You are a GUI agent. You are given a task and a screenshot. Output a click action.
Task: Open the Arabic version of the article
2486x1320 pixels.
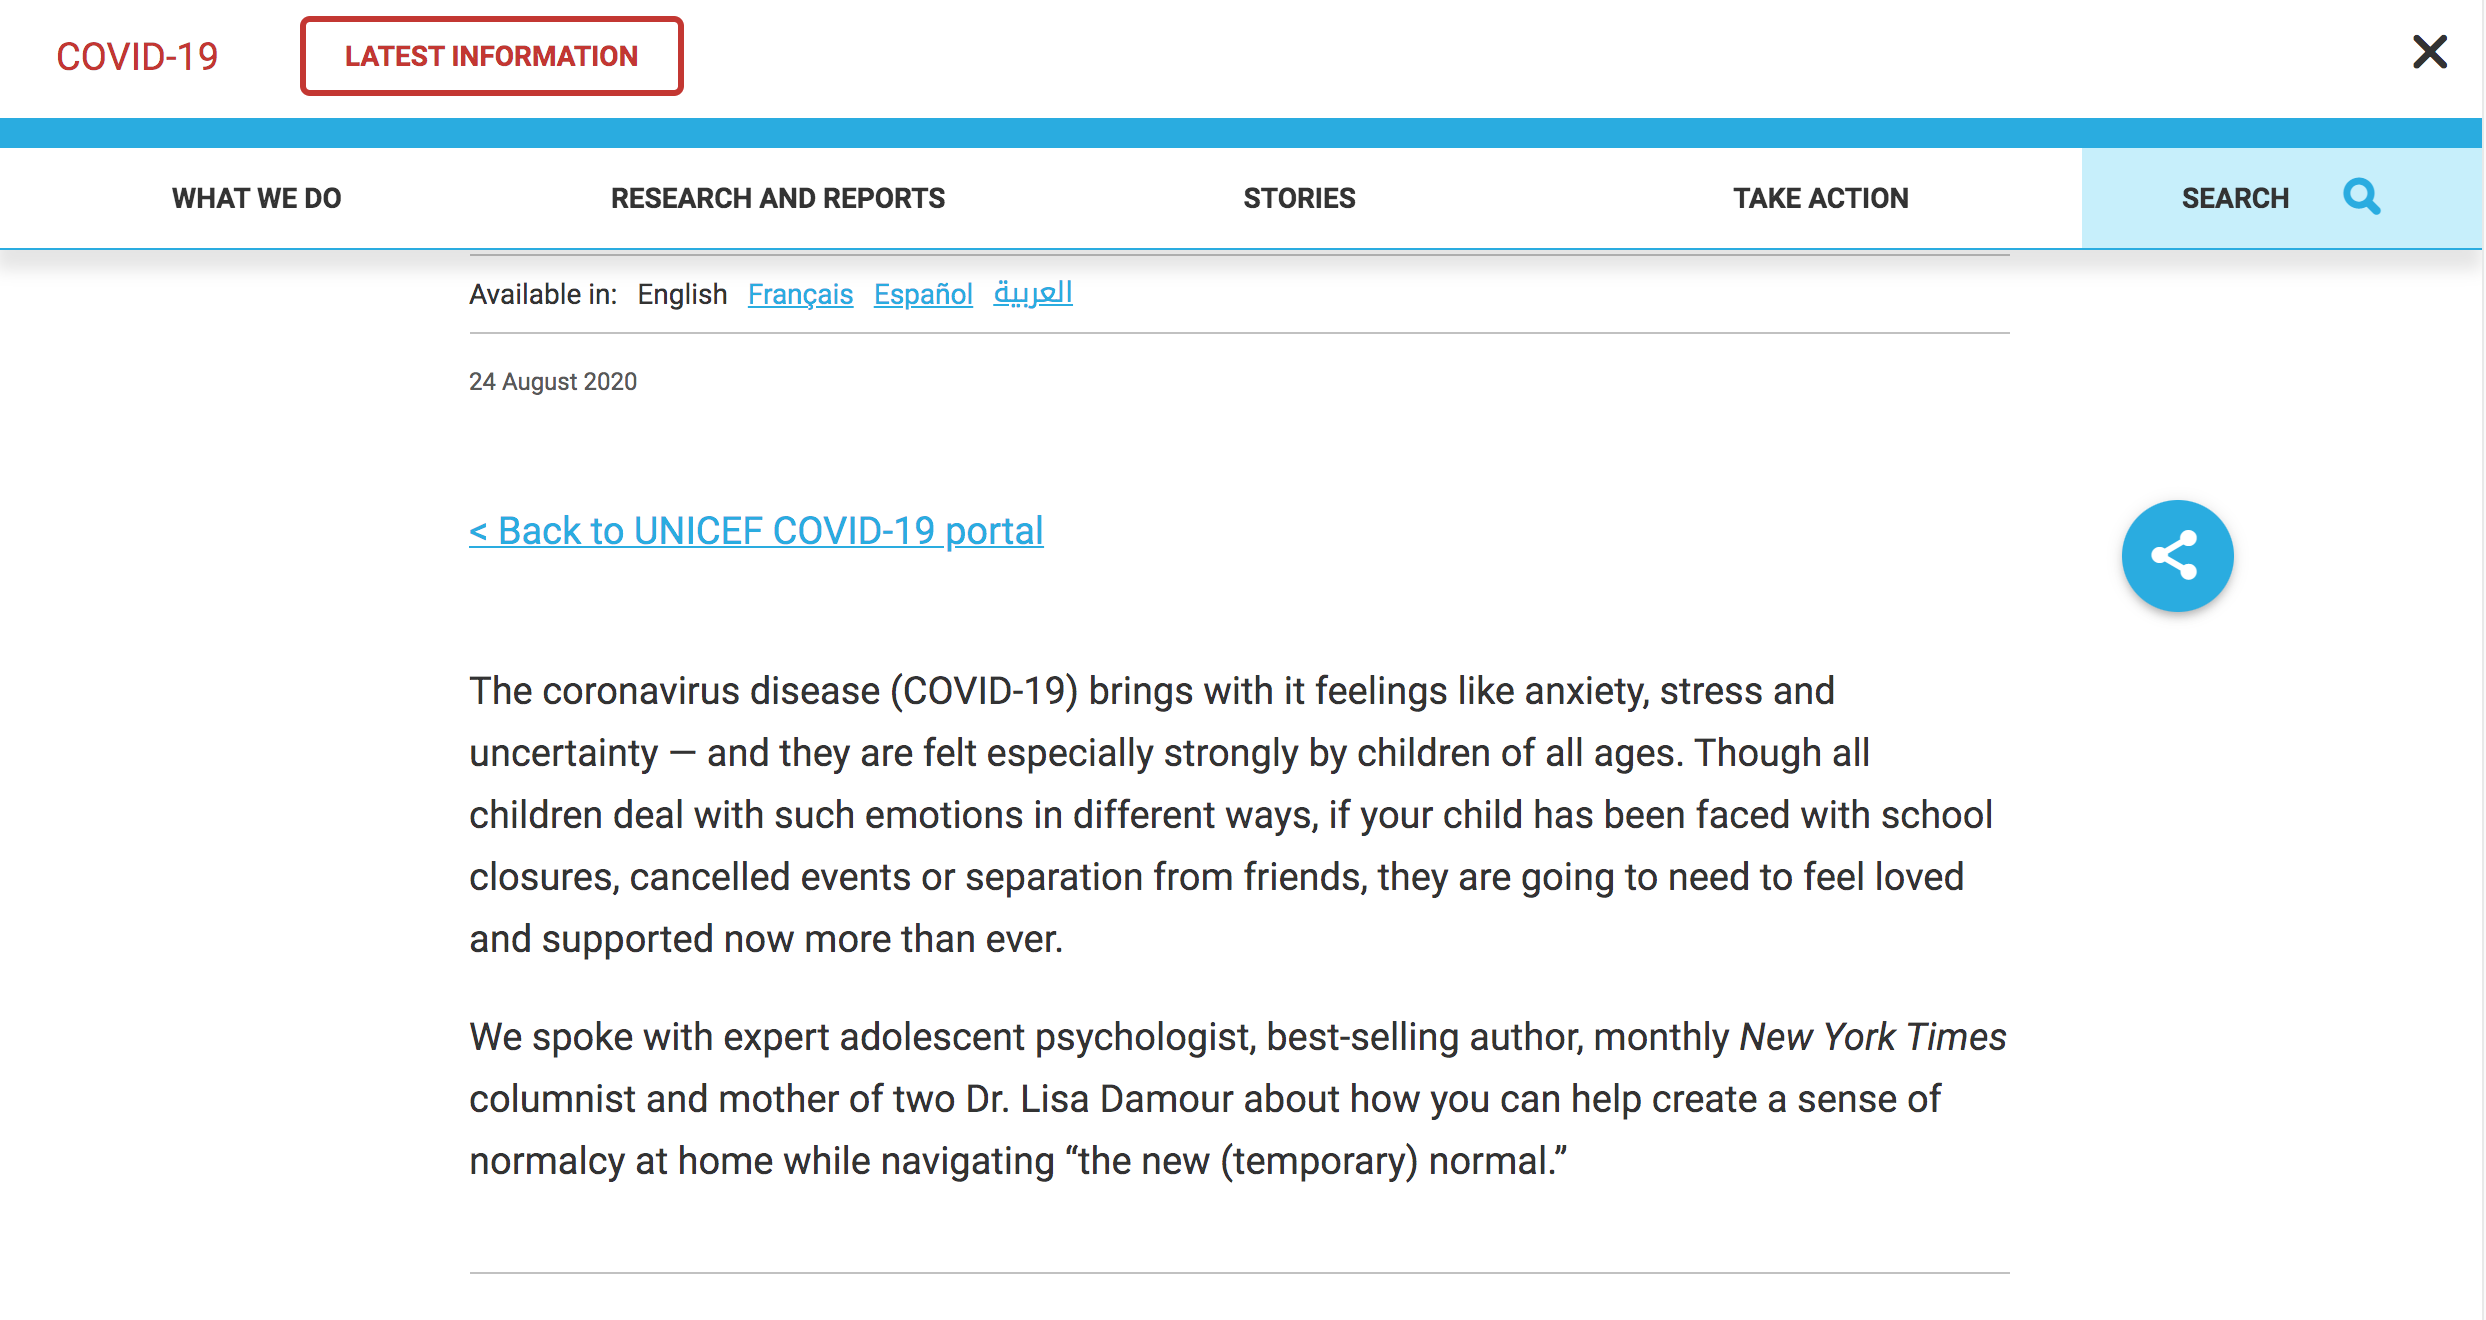pyautogui.click(x=1032, y=293)
